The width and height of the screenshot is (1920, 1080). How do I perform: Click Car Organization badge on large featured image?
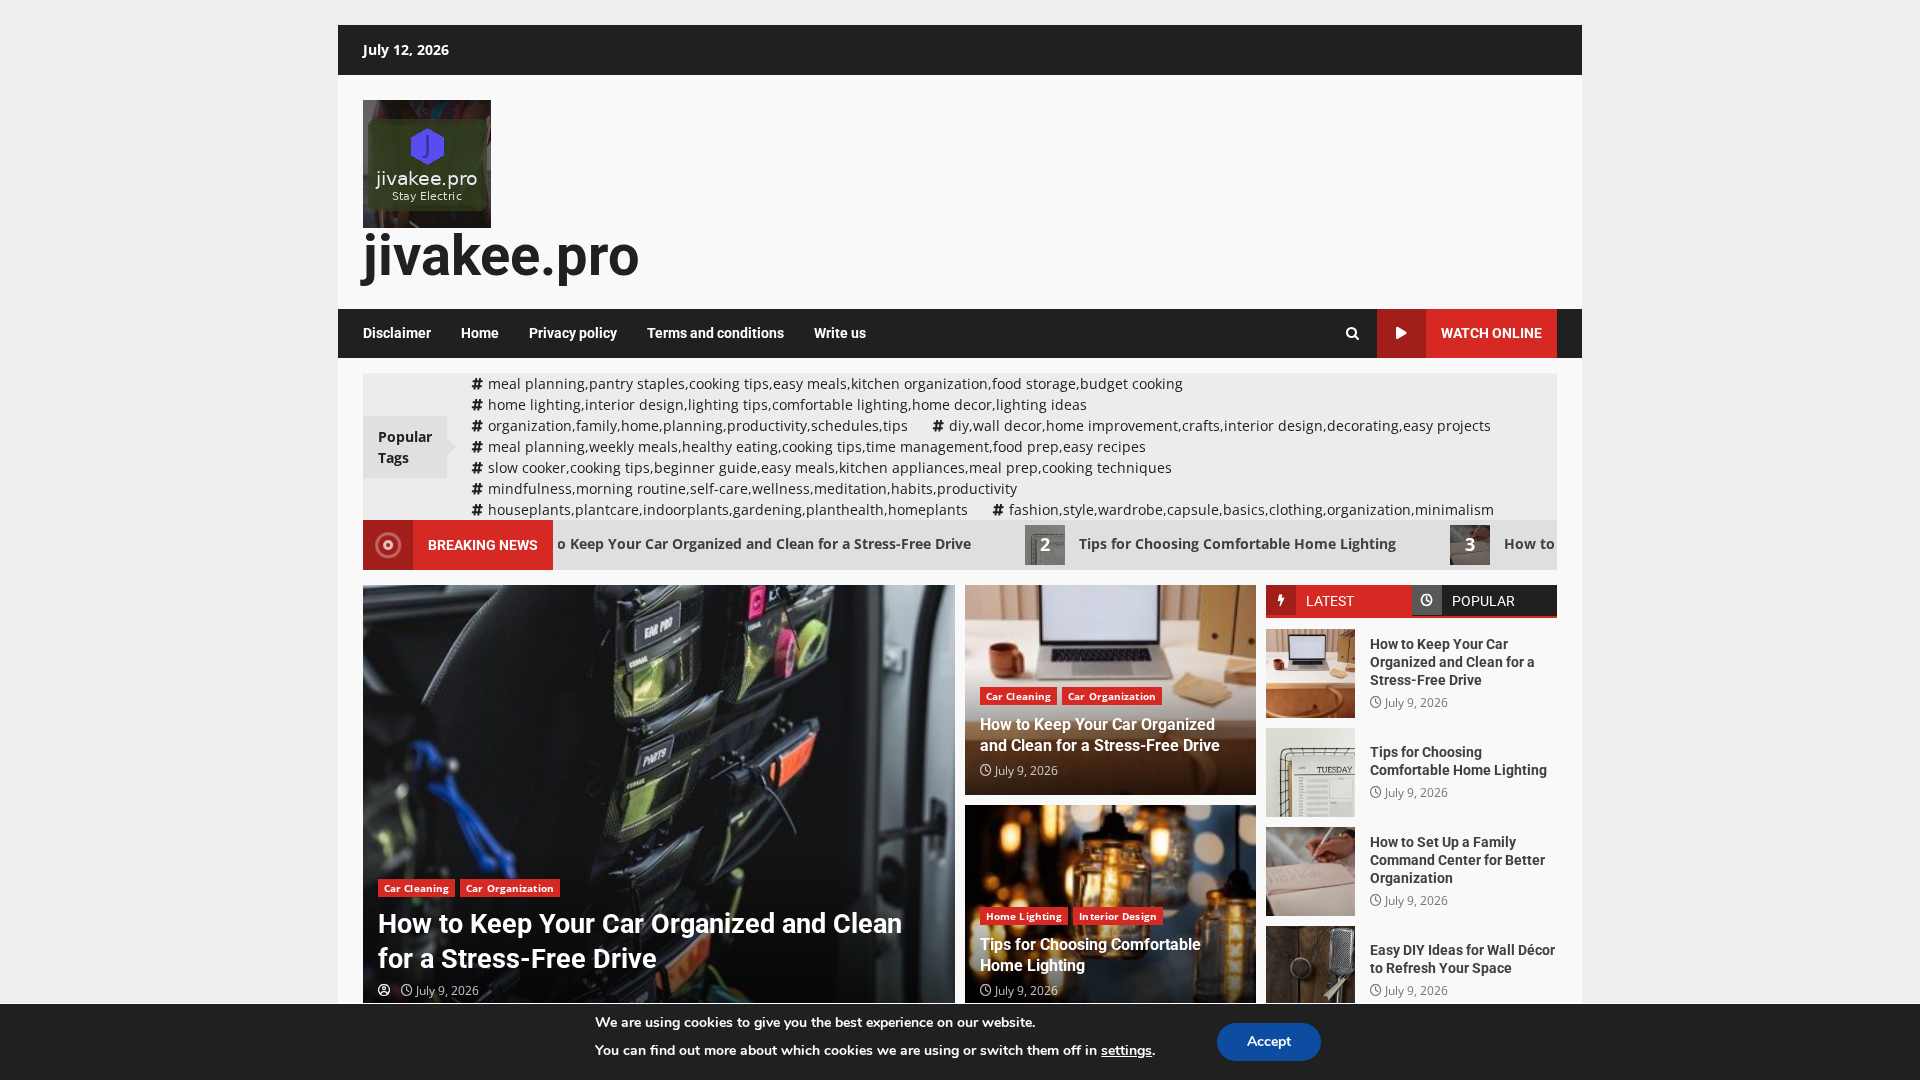pyautogui.click(x=510, y=888)
